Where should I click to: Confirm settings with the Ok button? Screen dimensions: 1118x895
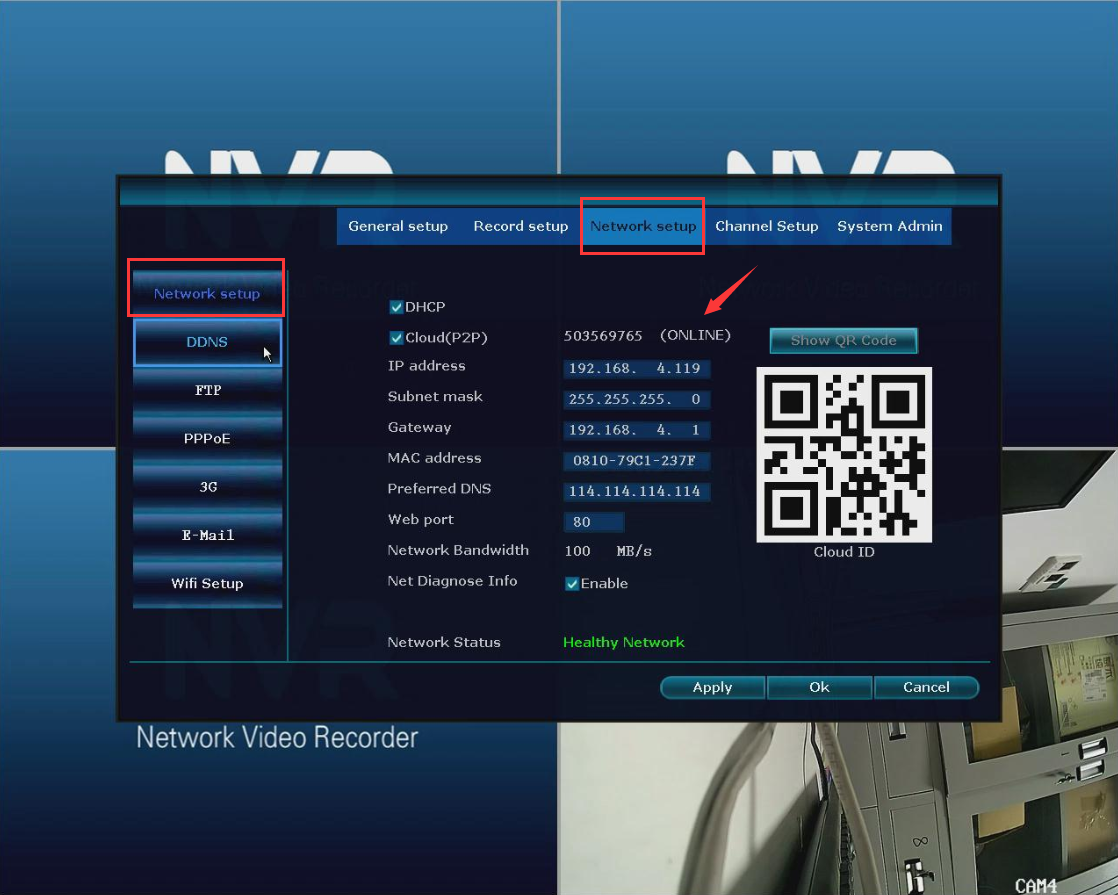[x=819, y=687]
